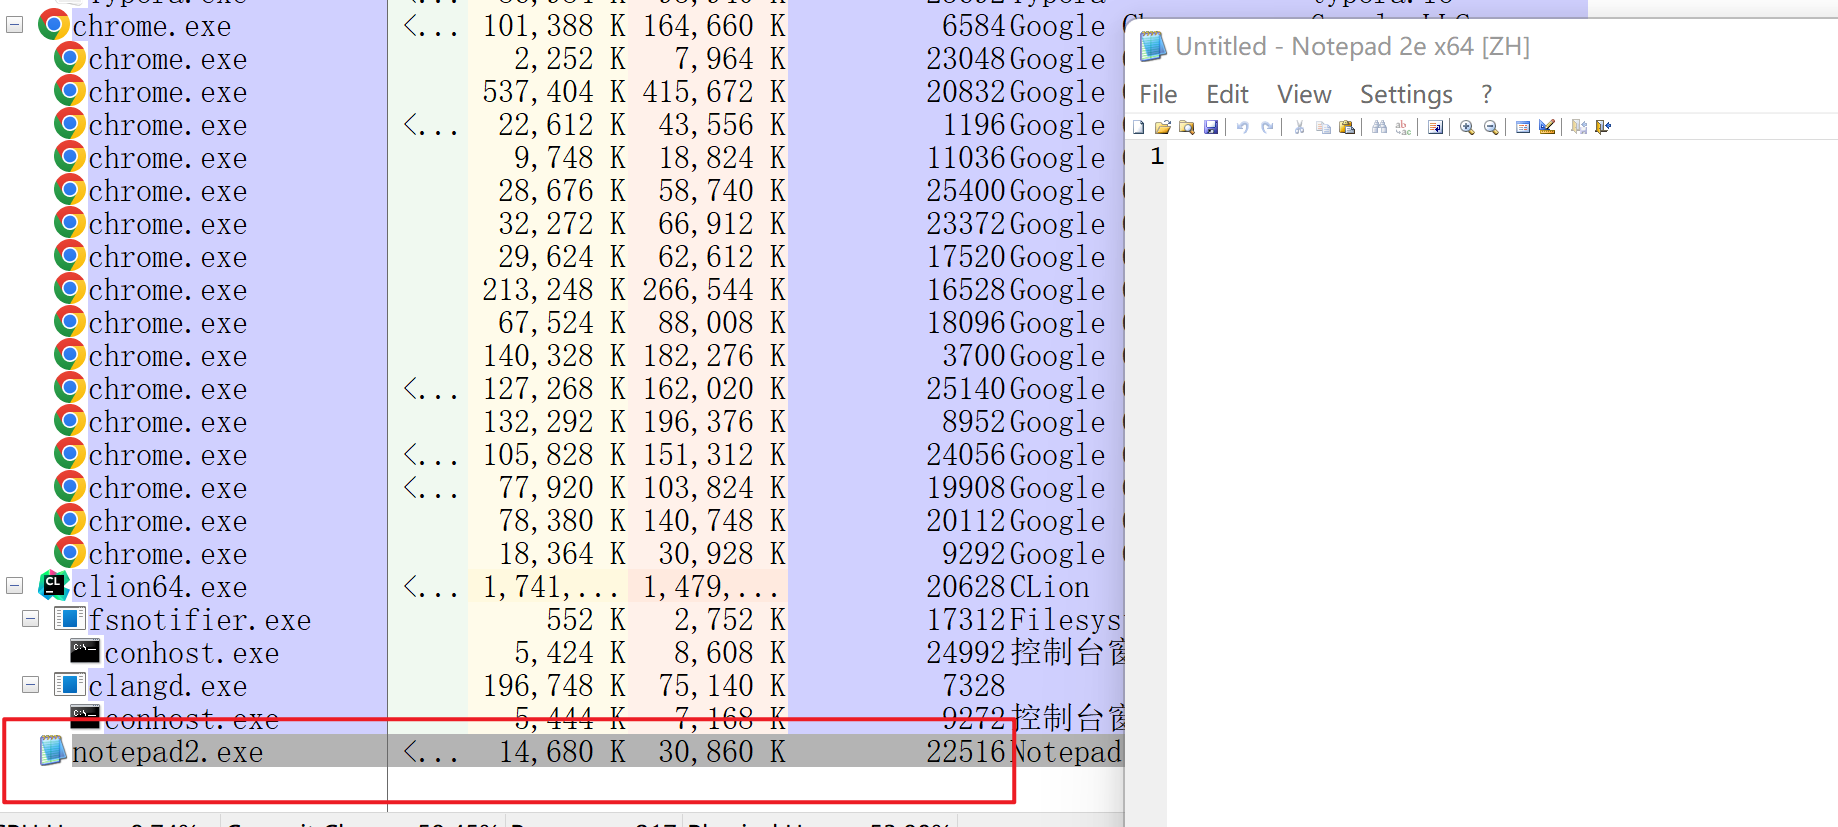Toggle the Word Wrap icon in Notepad2 toolbar
The width and height of the screenshot is (1838, 827).
pos(1435,127)
